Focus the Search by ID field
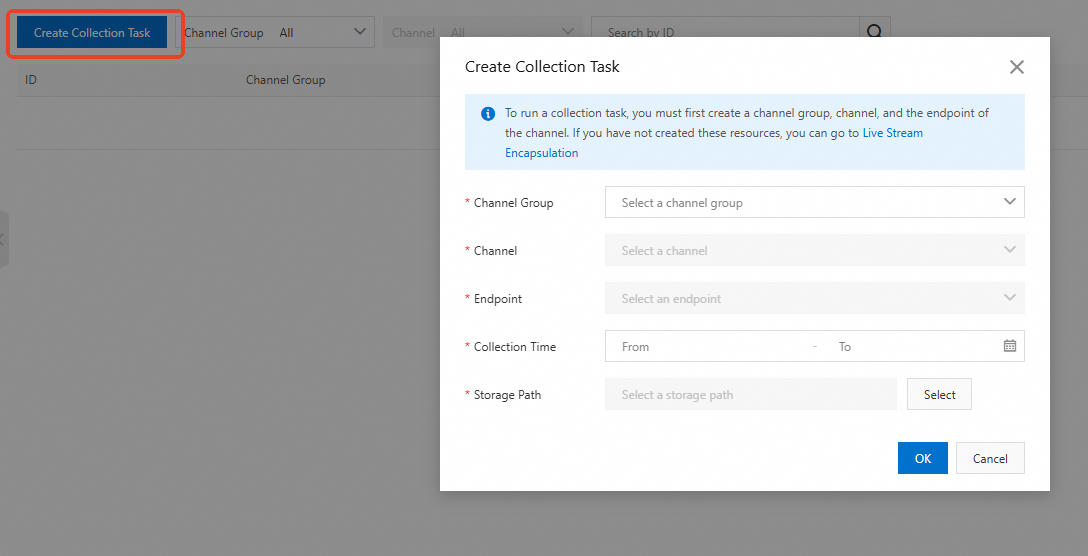Screen dimensions: 1088x556 click(x=724, y=32)
